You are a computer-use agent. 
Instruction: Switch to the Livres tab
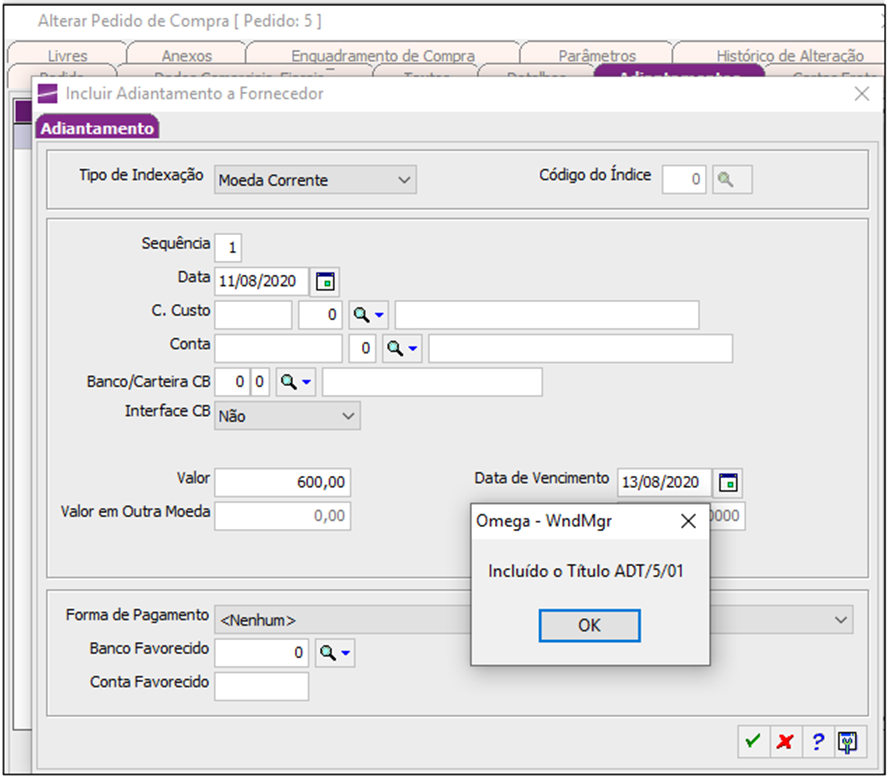coord(68,56)
